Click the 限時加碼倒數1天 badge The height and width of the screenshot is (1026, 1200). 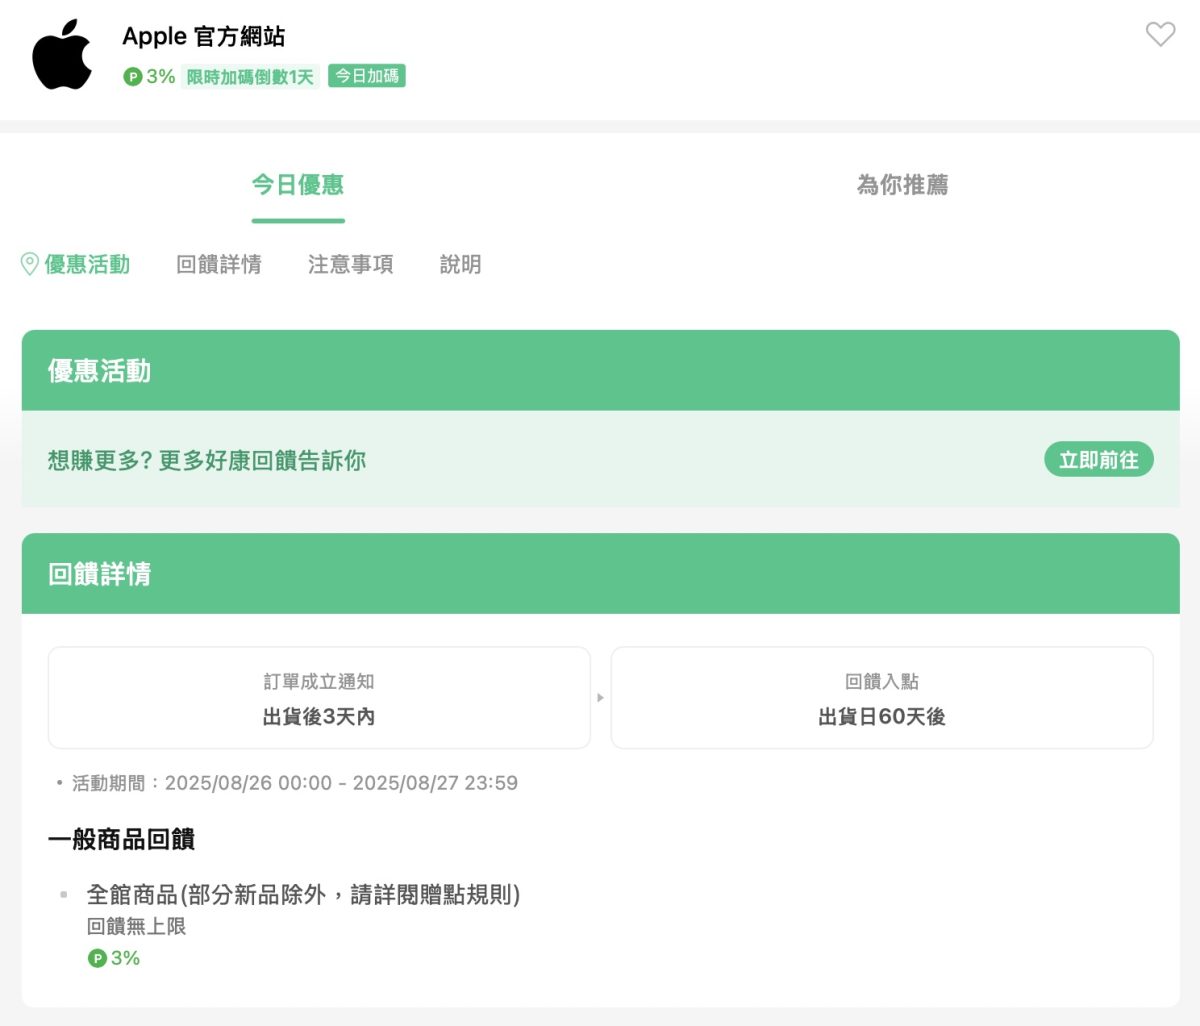coord(250,77)
